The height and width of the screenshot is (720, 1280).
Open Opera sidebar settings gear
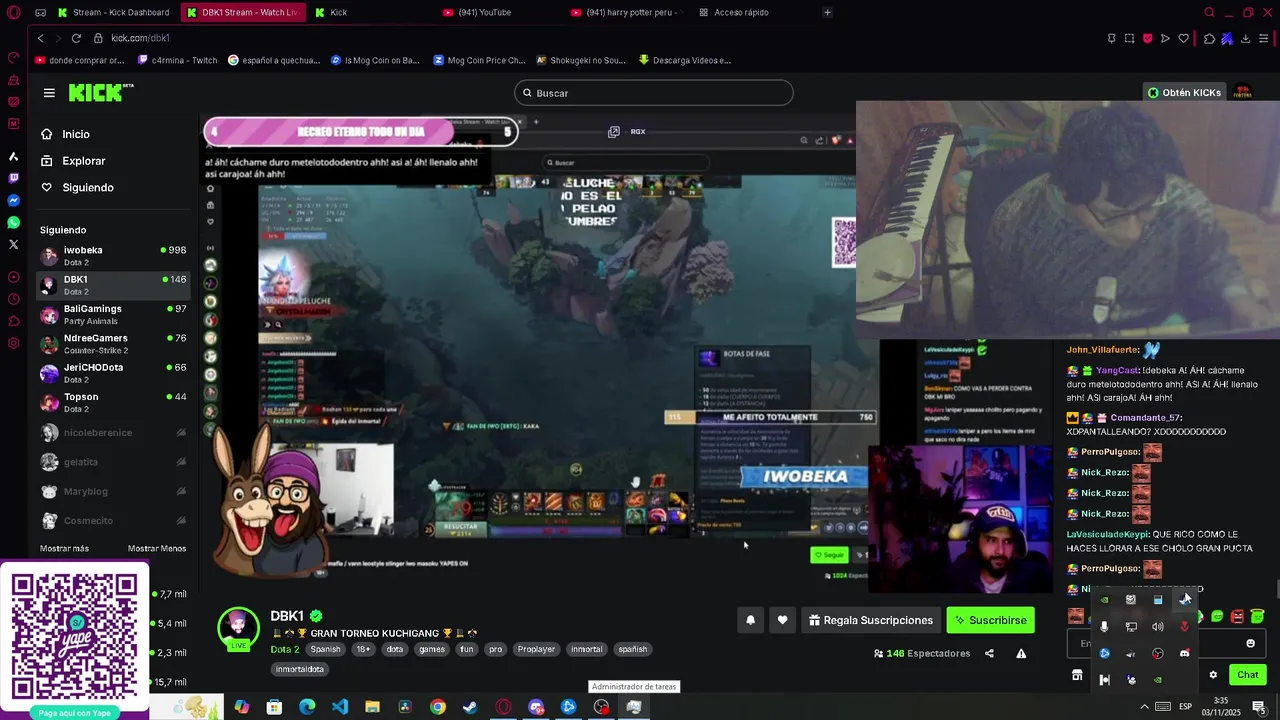pos(13,343)
